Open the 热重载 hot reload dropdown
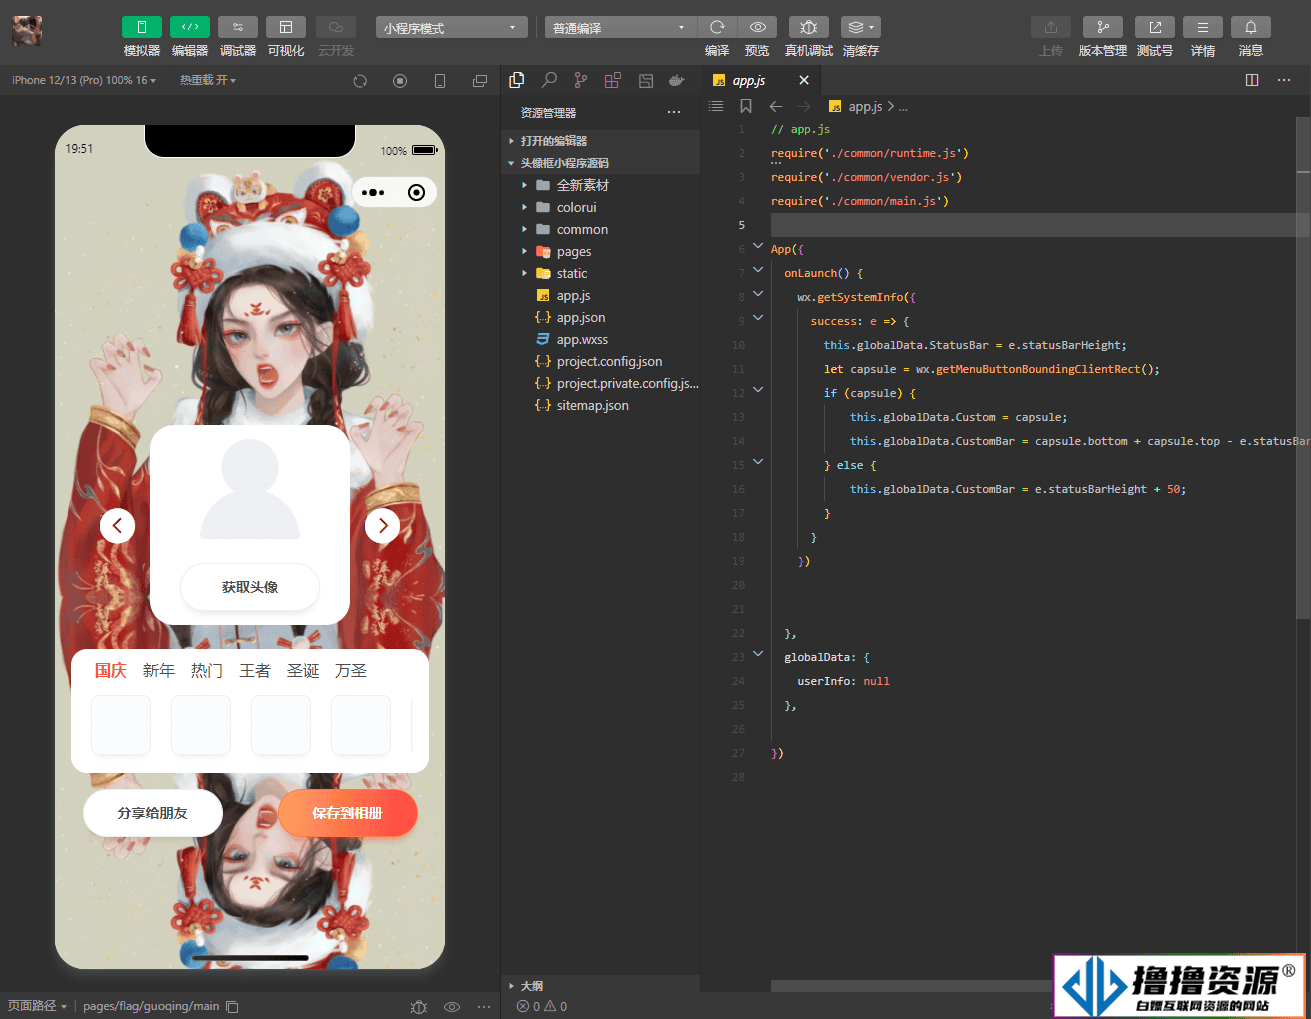The width and height of the screenshot is (1311, 1019). coord(208,80)
